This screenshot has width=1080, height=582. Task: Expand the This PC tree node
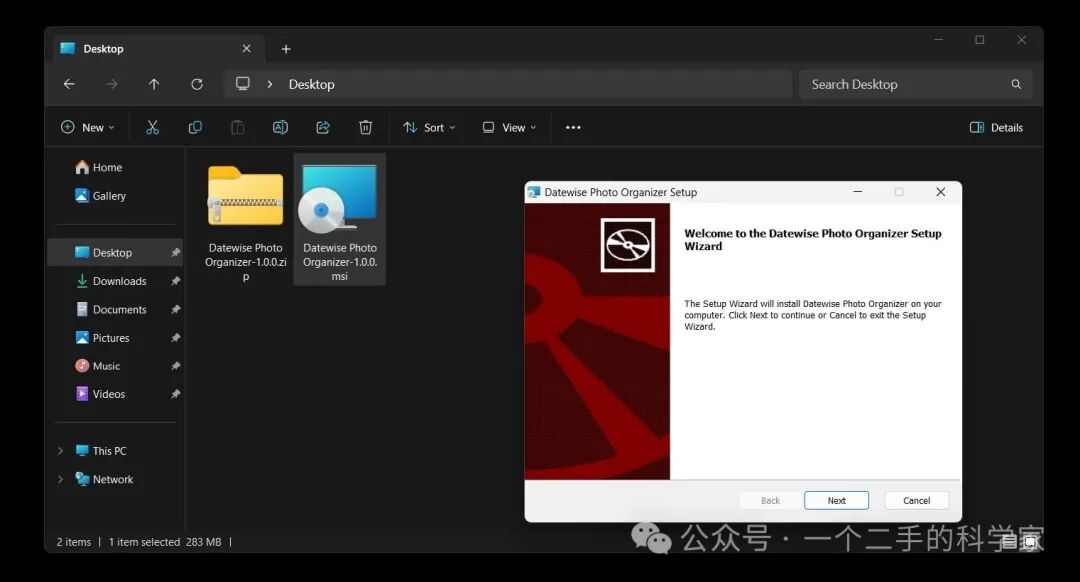click(x=61, y=450)
